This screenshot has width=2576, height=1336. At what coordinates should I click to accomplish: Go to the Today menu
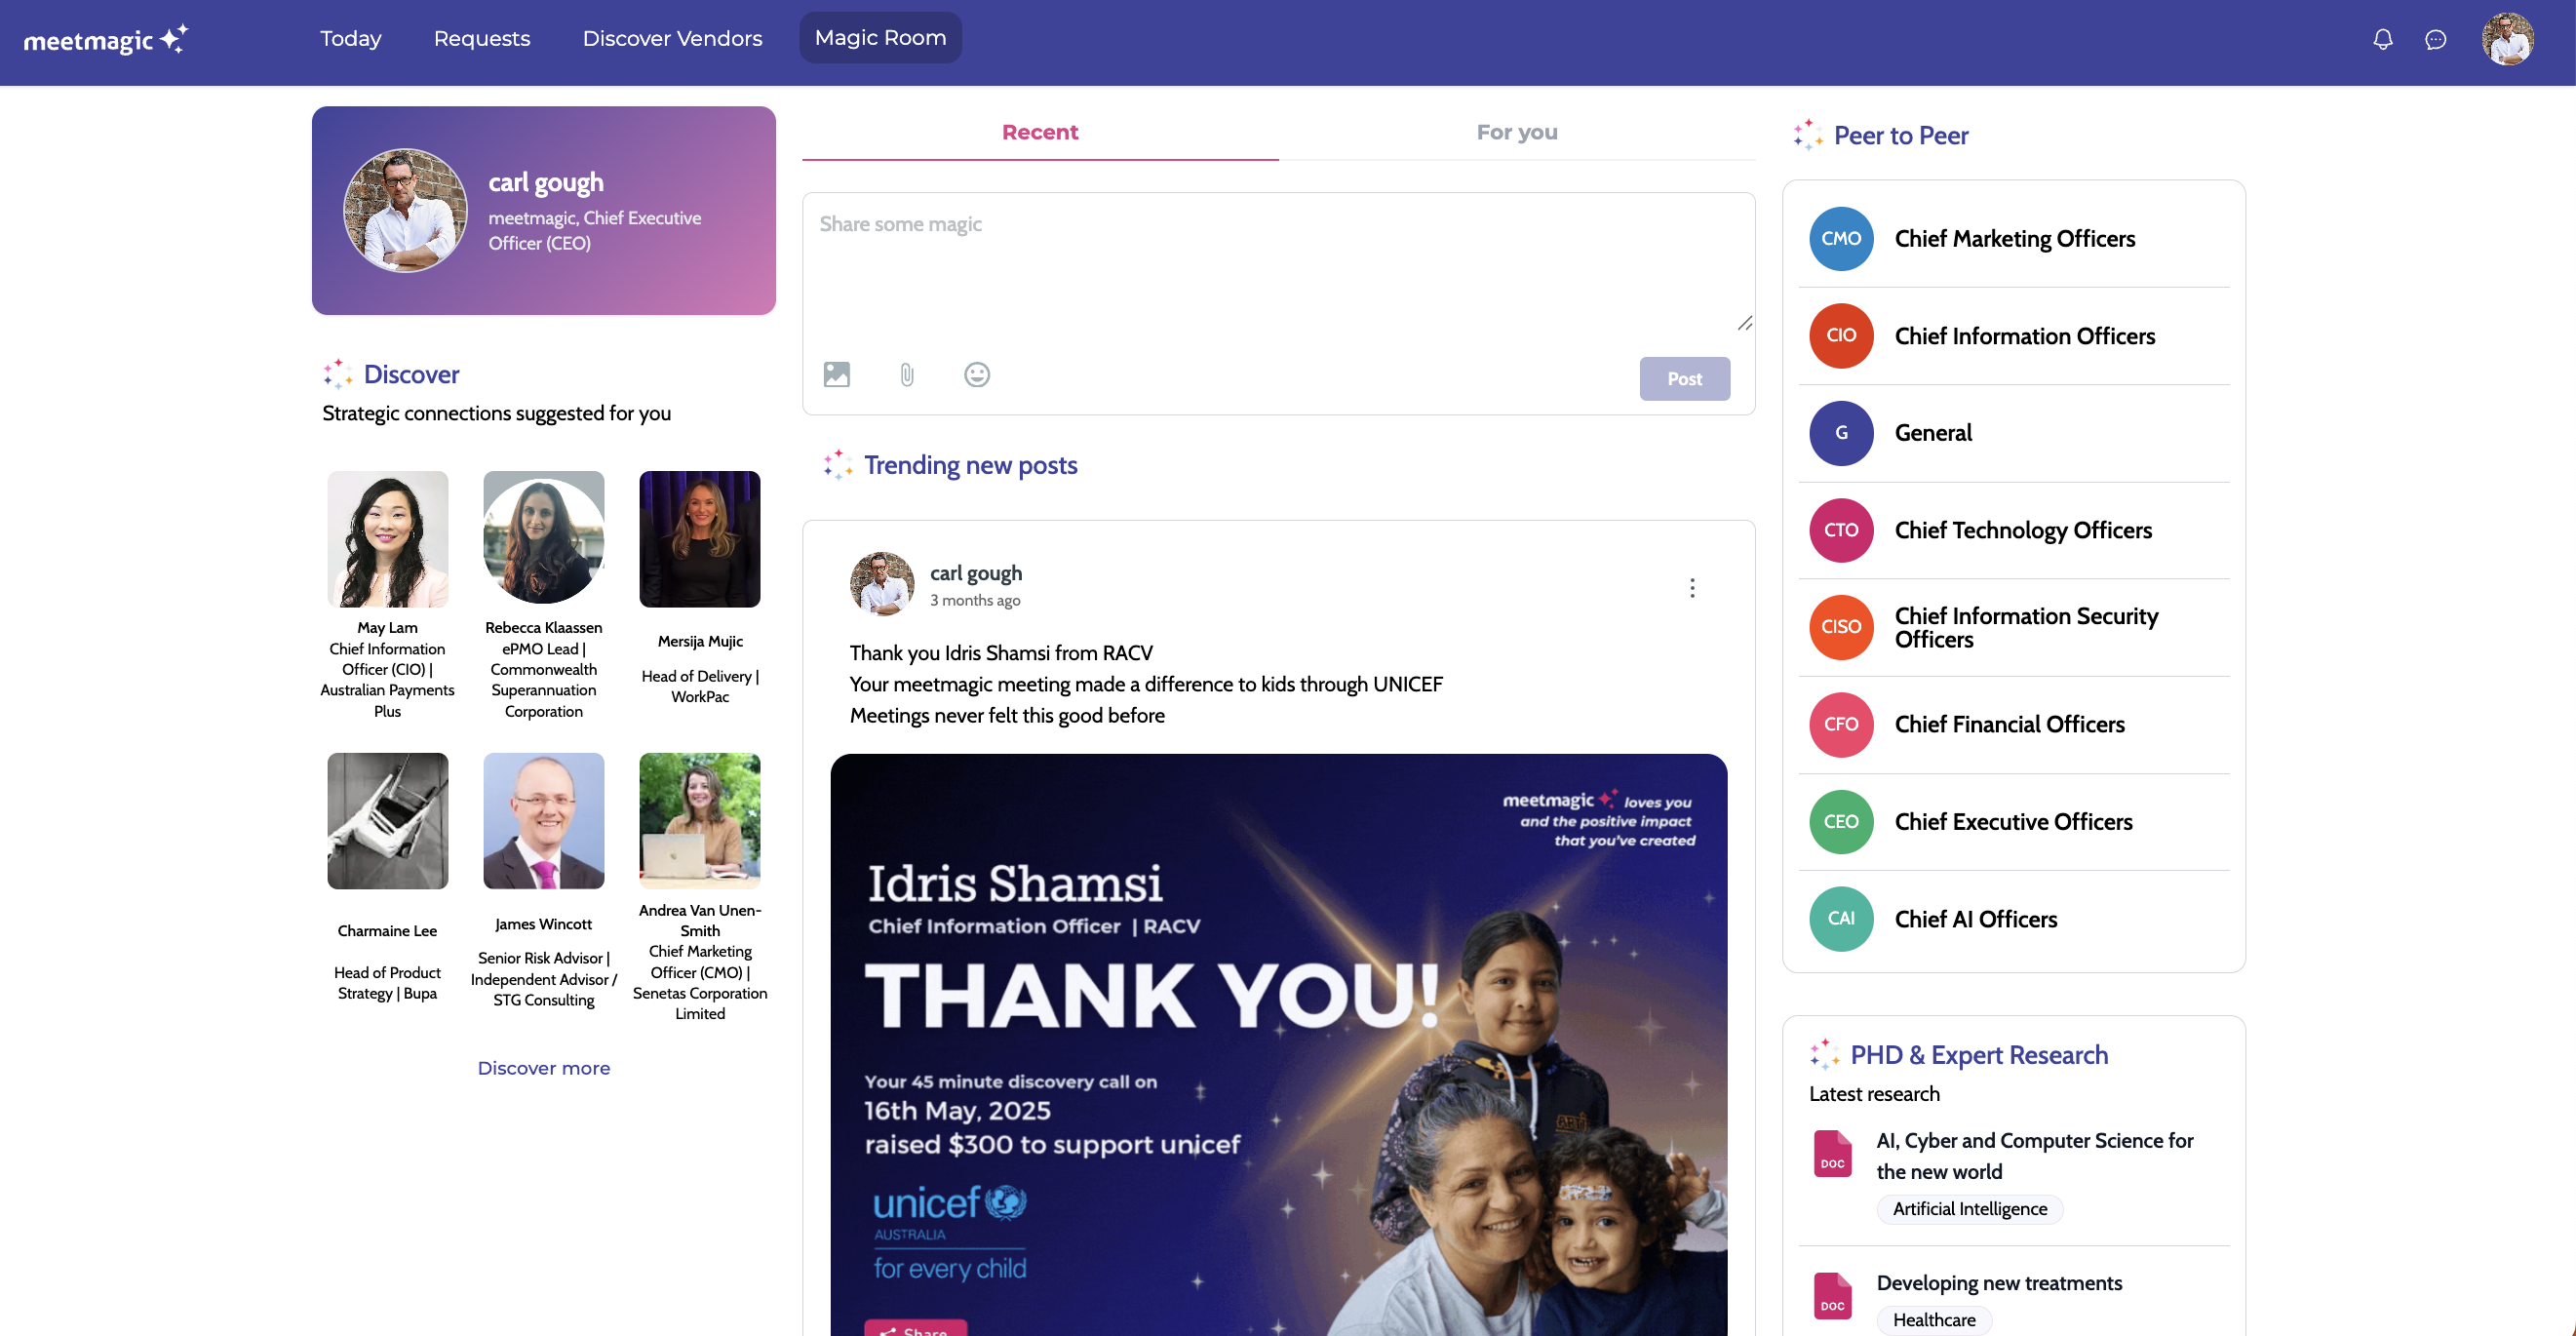coord(351,38)
